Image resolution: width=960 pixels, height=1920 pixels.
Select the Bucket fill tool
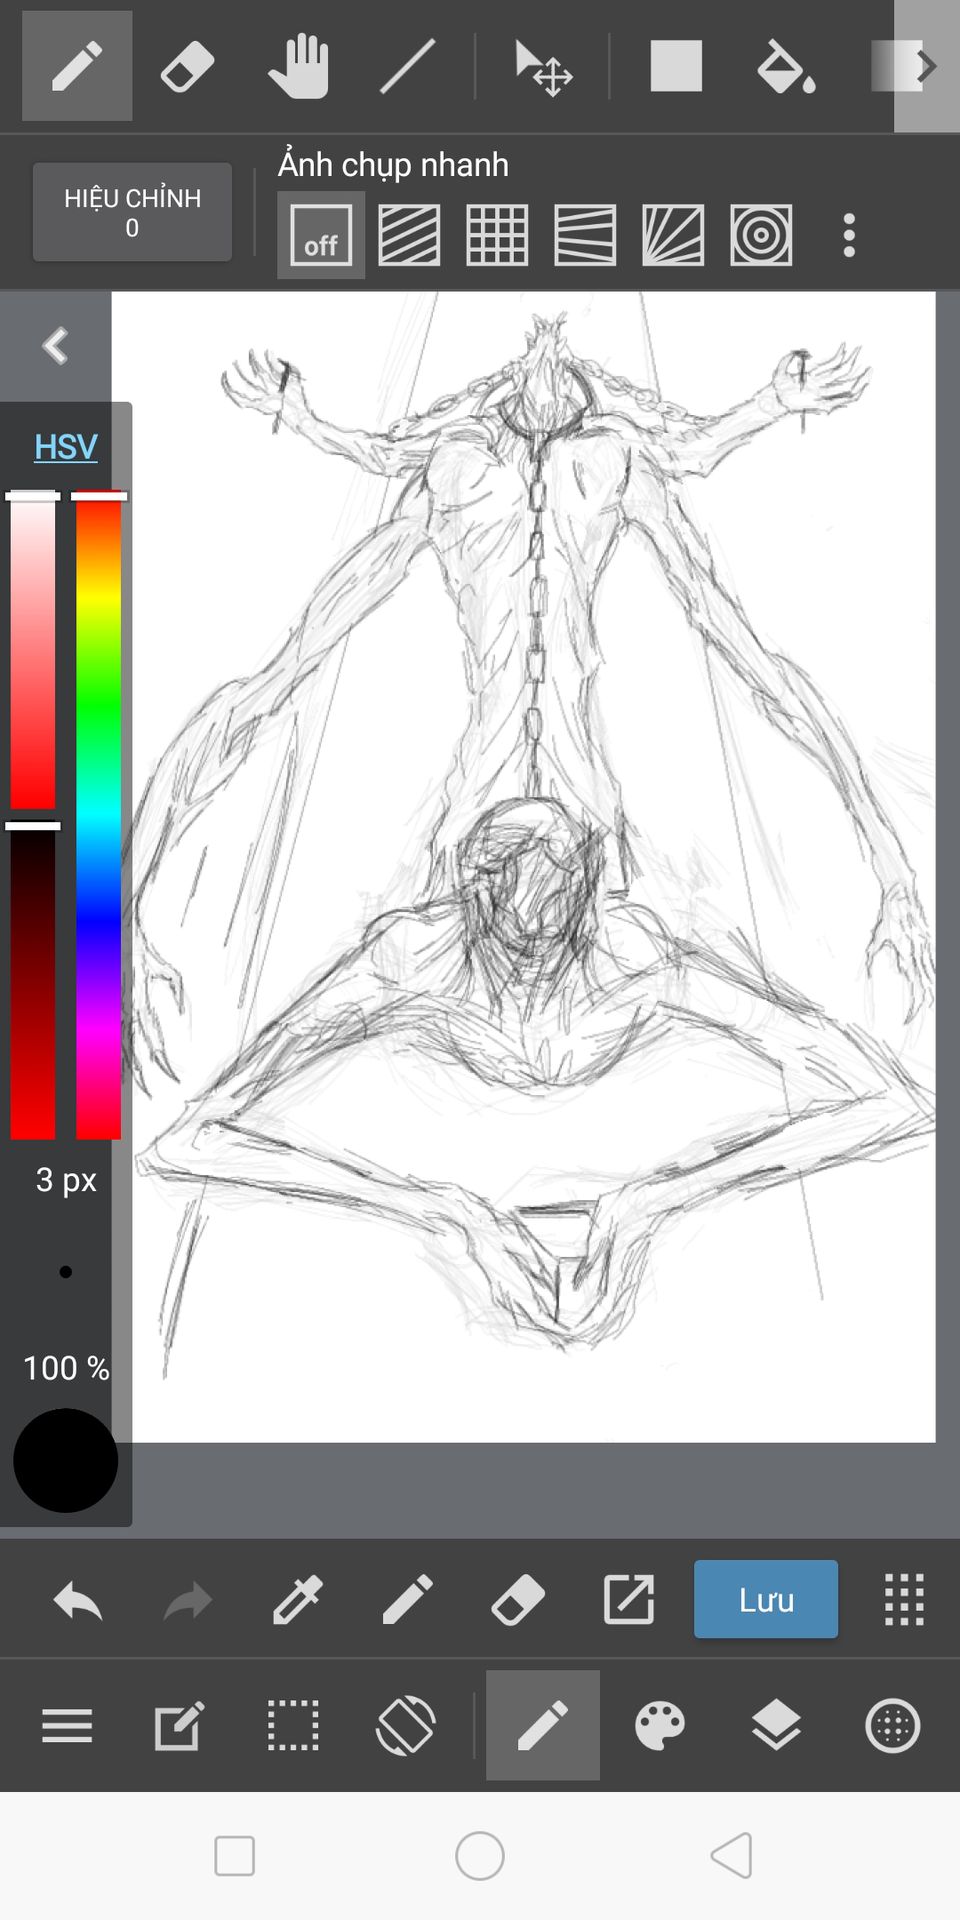786,66
